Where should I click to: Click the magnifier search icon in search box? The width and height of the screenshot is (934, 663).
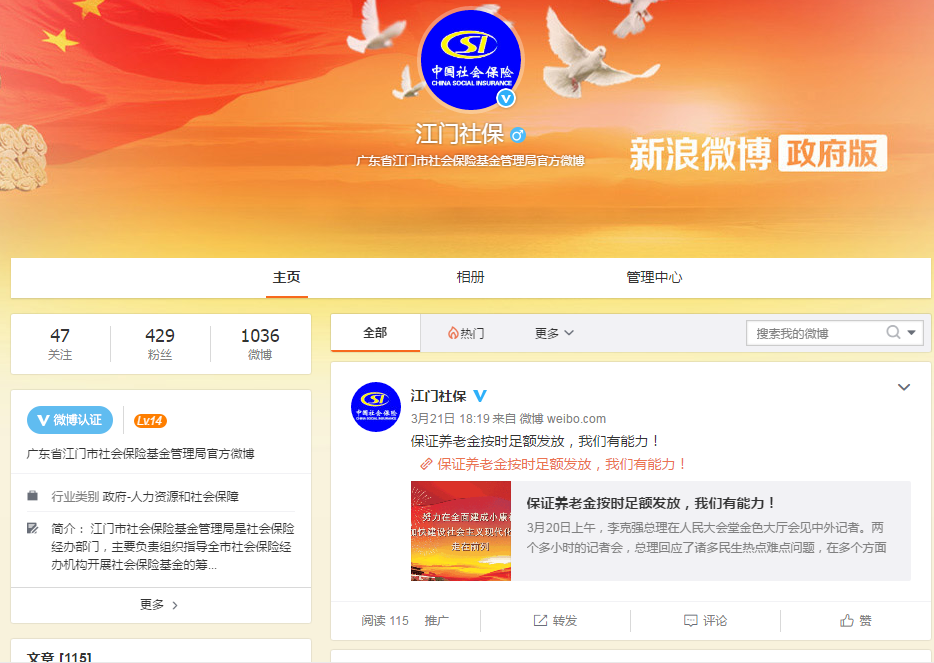893,332
